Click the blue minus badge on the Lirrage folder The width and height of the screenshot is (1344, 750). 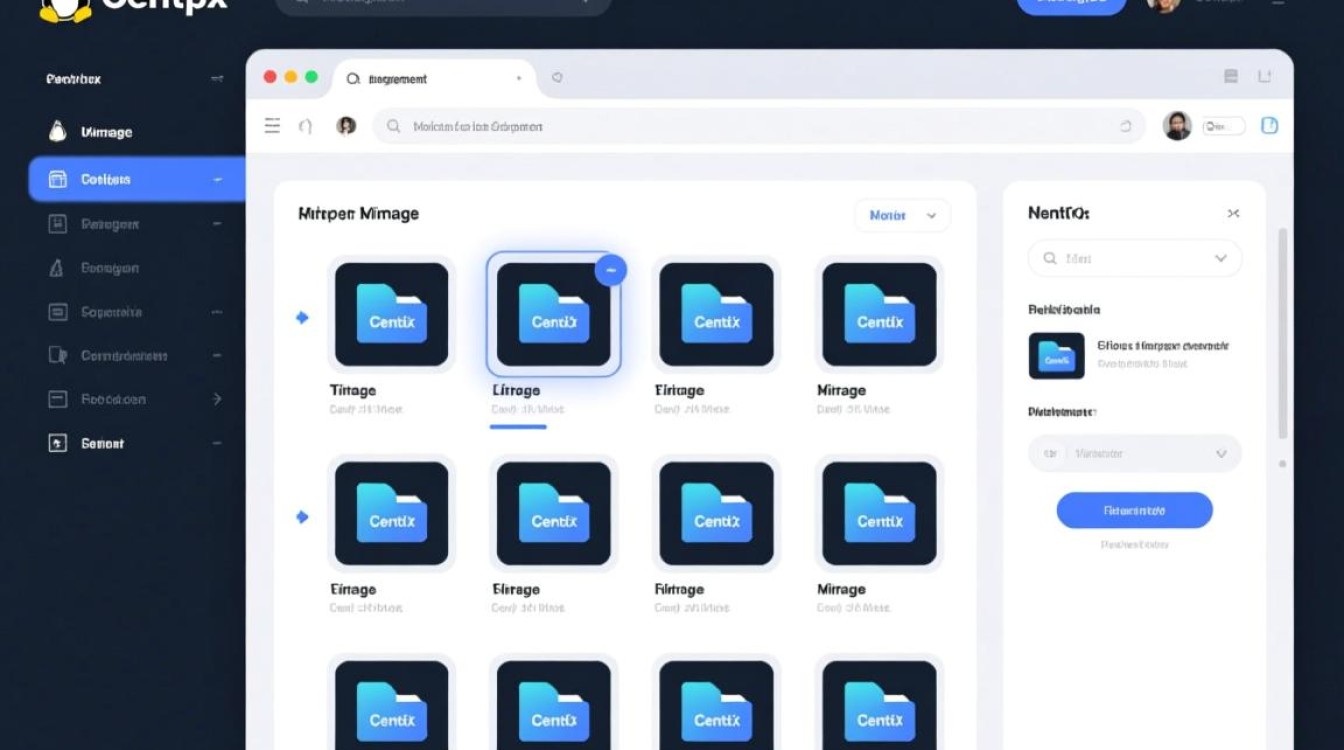[611, 269]
